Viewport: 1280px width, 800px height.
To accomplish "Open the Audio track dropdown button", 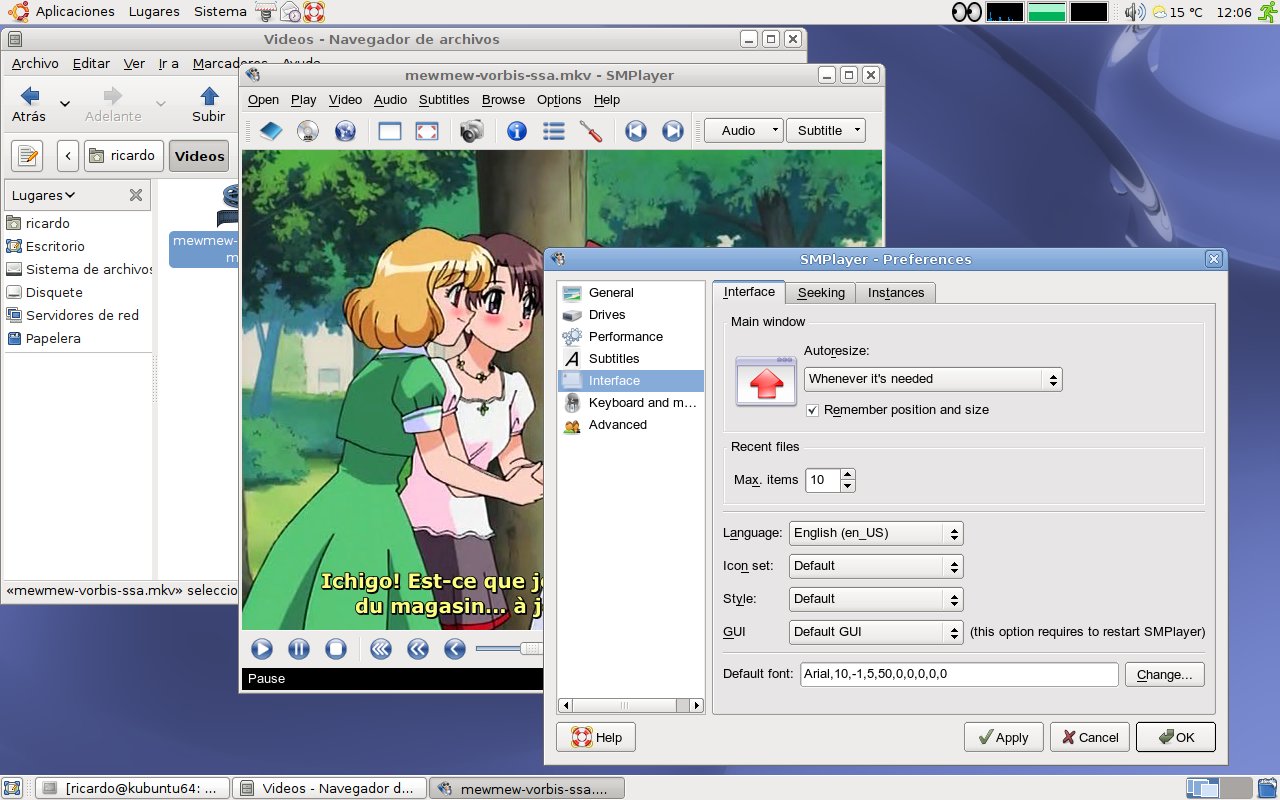I will (x=743, y=131).
